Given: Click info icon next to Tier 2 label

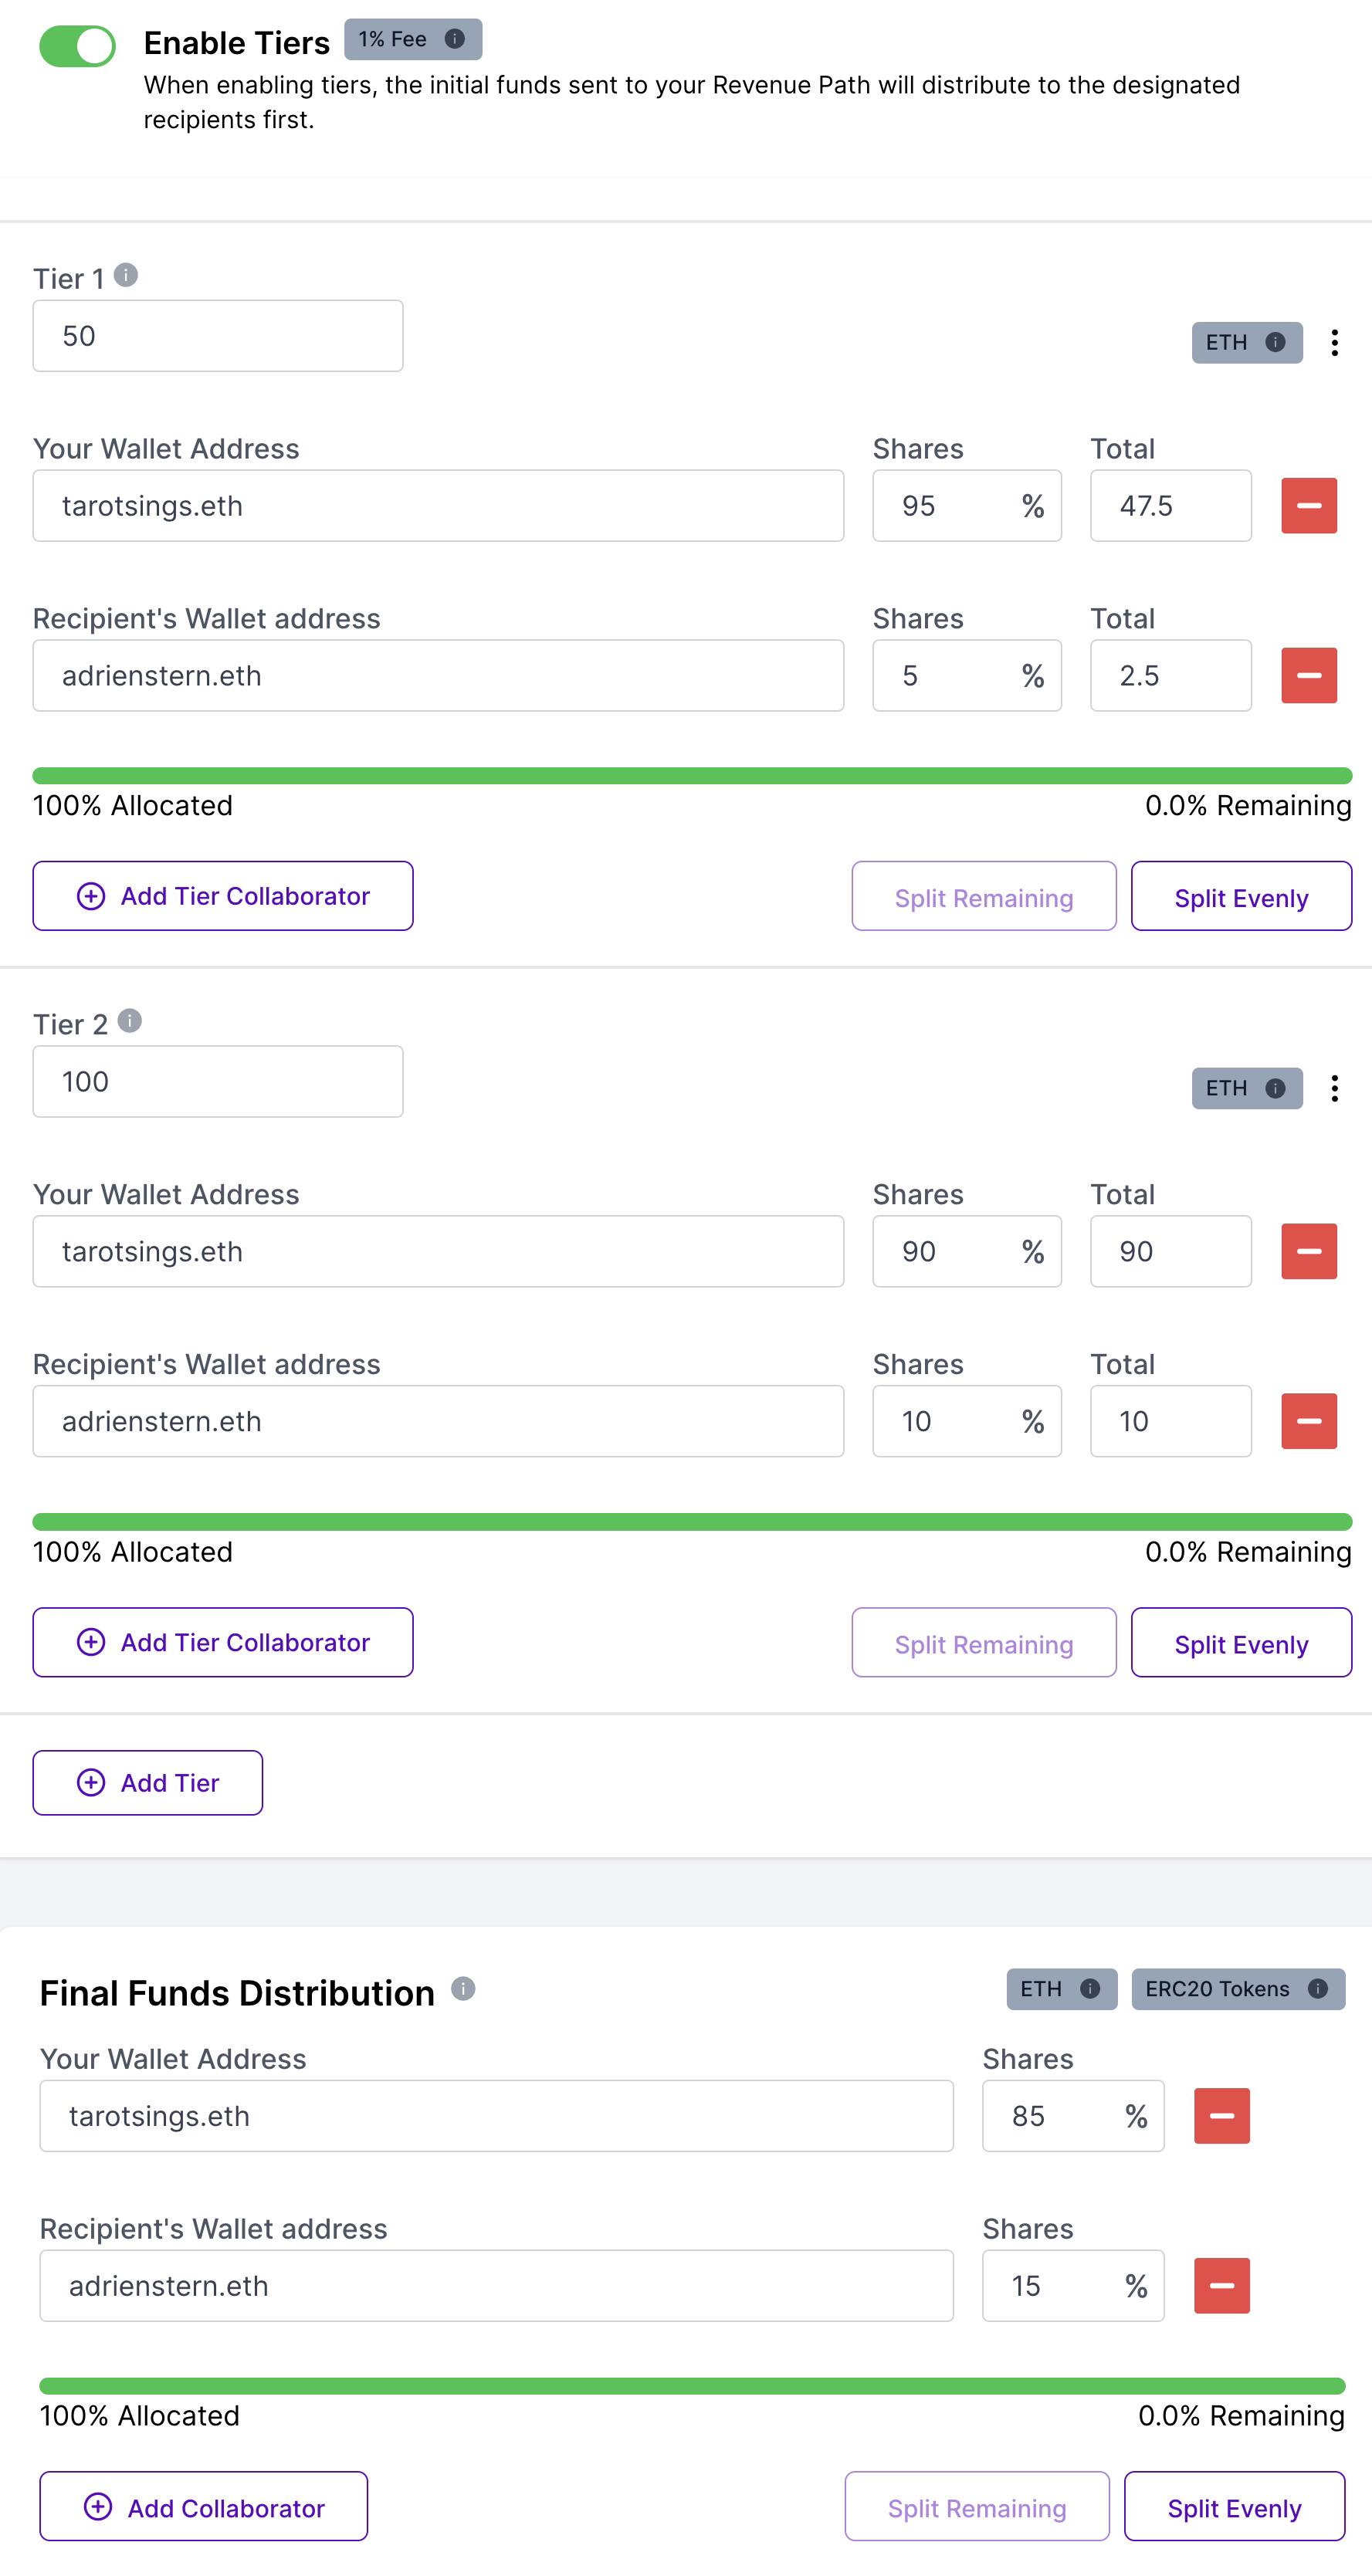Looking at the screenshot, I should tap(130, 1020).
